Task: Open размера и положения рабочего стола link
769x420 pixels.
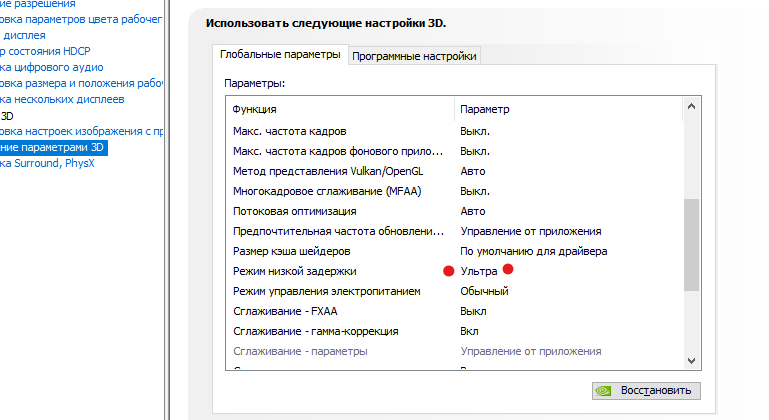Action: point(81,83)
